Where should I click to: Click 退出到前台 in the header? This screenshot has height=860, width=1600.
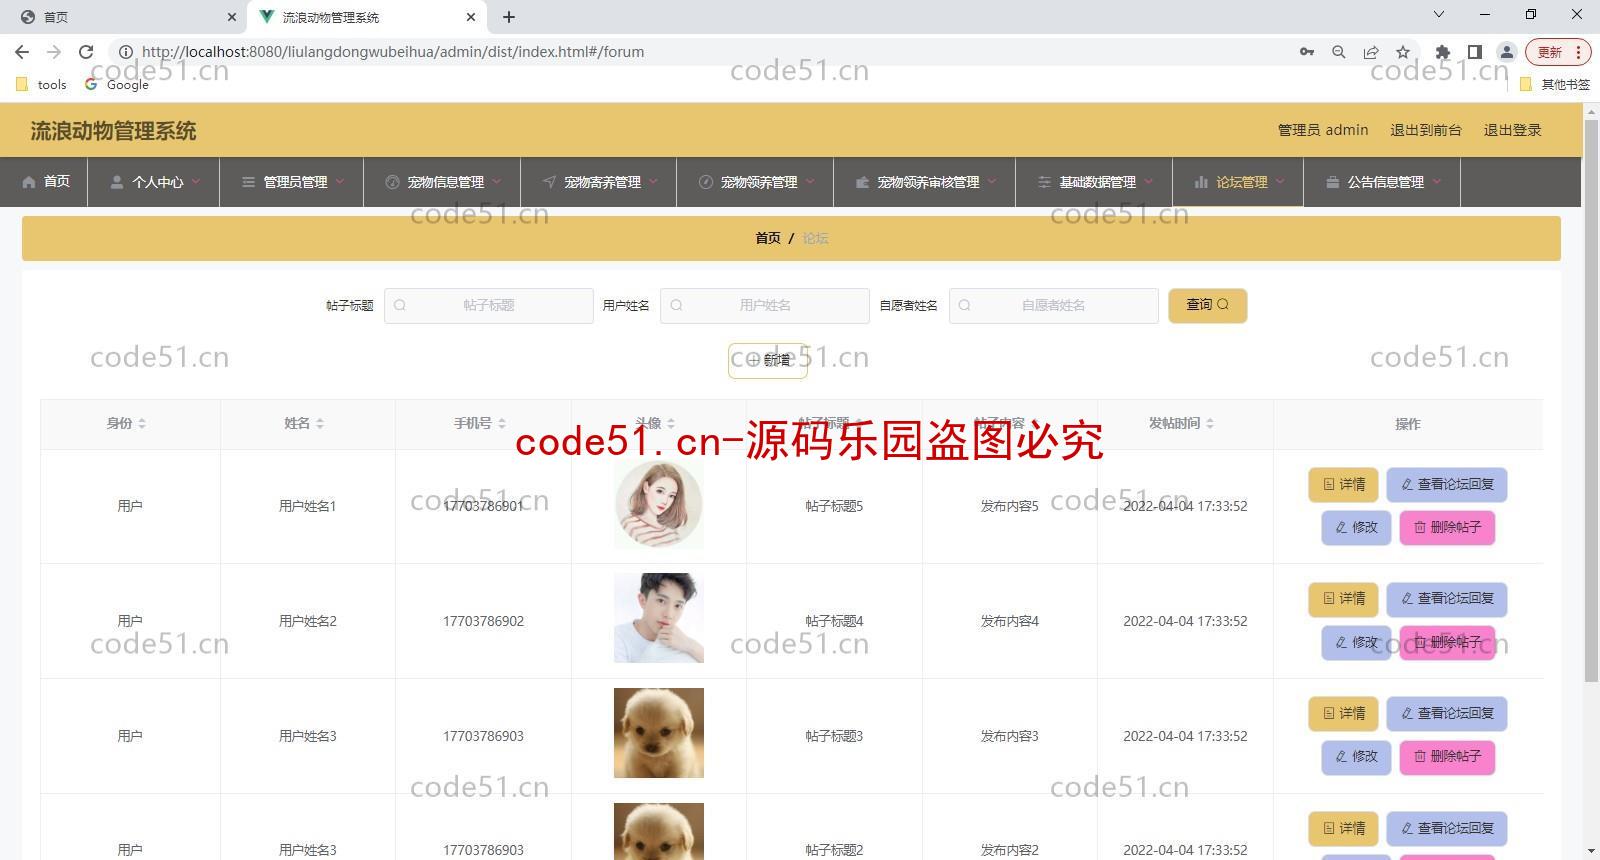coord(1426,130)
